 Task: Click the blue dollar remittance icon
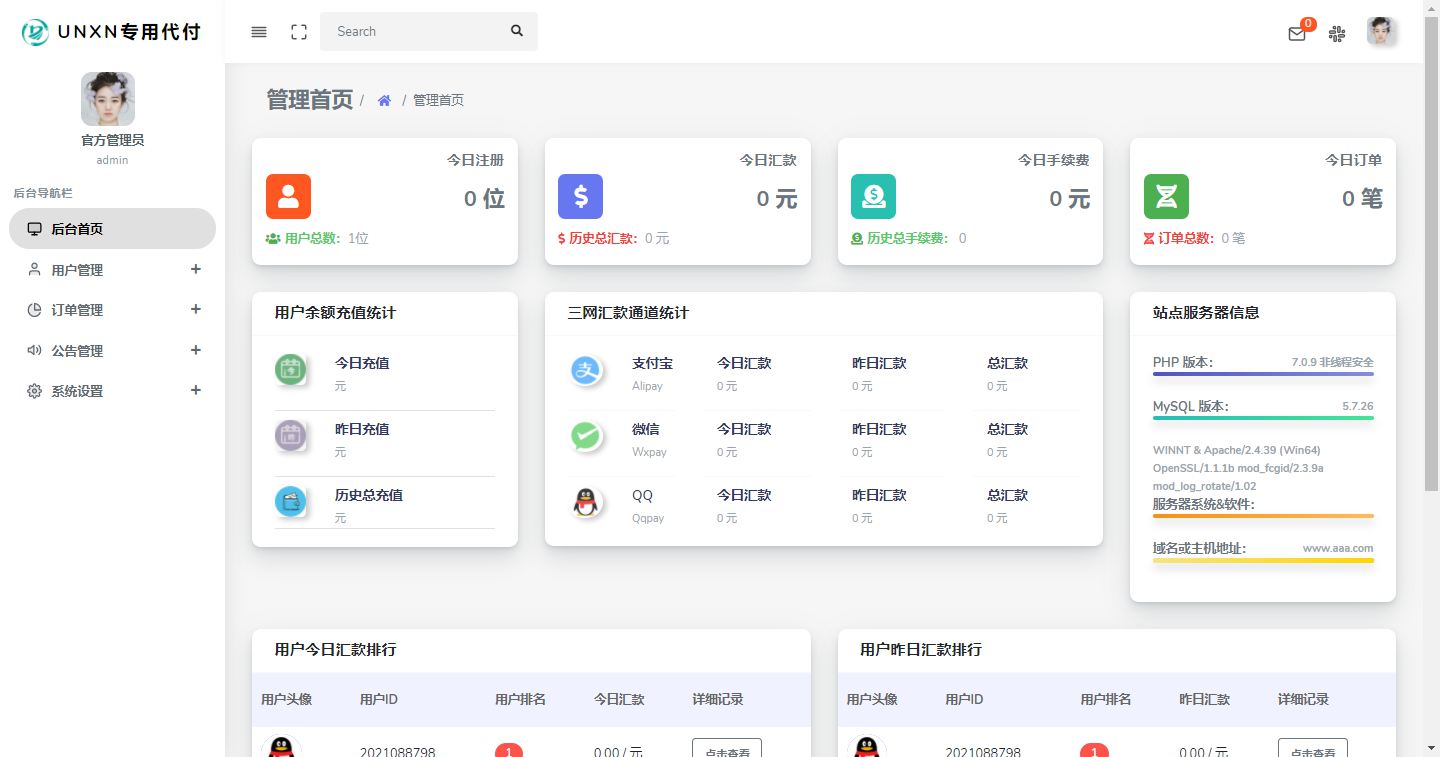pyautogui.click(x=580, y=196)
